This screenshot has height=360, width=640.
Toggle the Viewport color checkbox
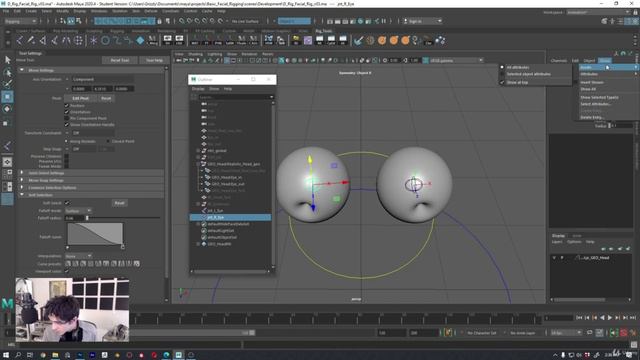coord(67,271)
